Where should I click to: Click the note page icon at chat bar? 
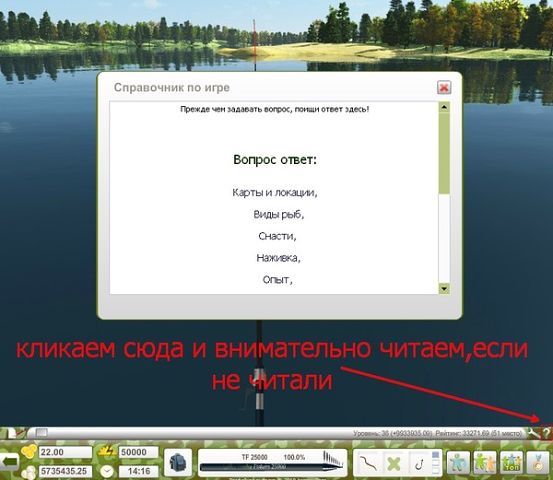[x=13, y=432]
